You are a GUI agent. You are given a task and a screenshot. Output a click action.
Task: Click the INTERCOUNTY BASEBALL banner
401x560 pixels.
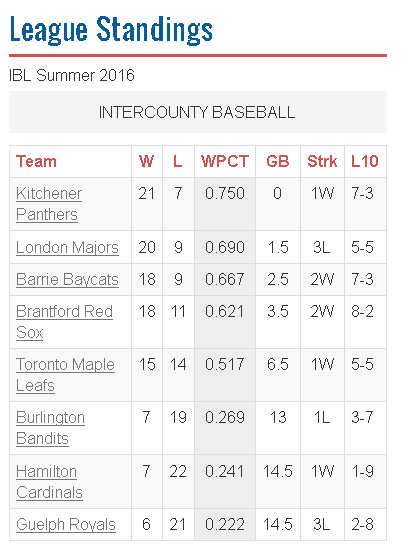198,112
